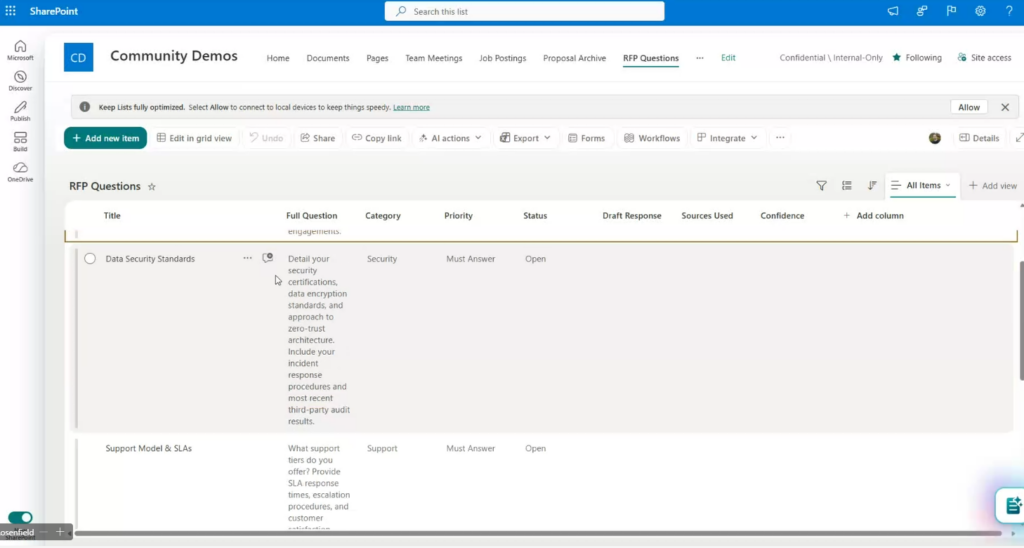Open the All Items view dropdown
1024x548 pixels.
click(x=922, y=186)
